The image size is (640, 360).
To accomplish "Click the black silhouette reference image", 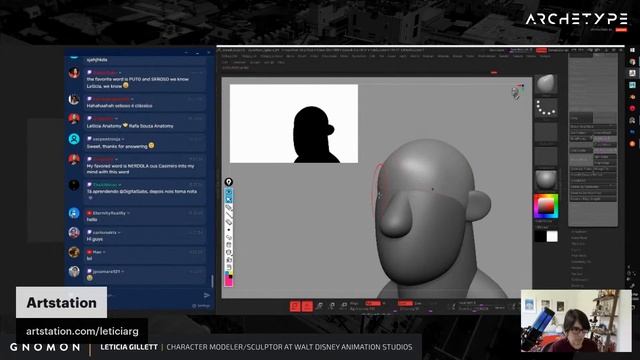I will point(294,124).
